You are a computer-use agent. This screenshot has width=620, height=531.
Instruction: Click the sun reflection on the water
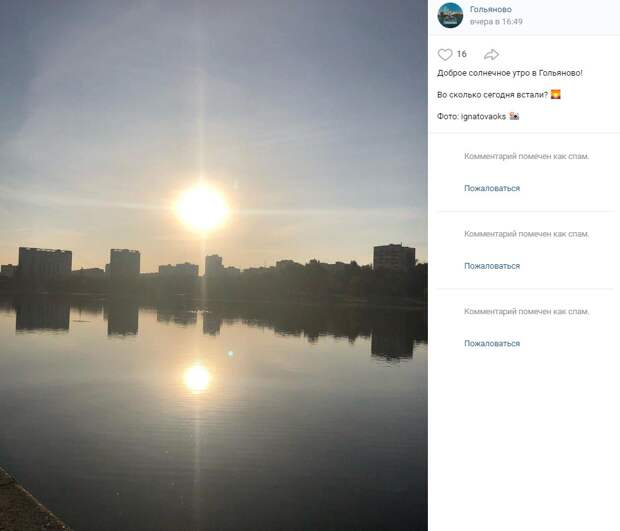[197, 378]
